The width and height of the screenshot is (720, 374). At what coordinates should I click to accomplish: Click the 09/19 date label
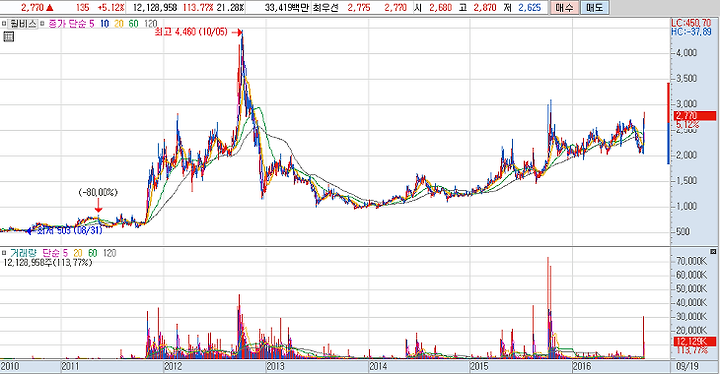coord(687,366)
